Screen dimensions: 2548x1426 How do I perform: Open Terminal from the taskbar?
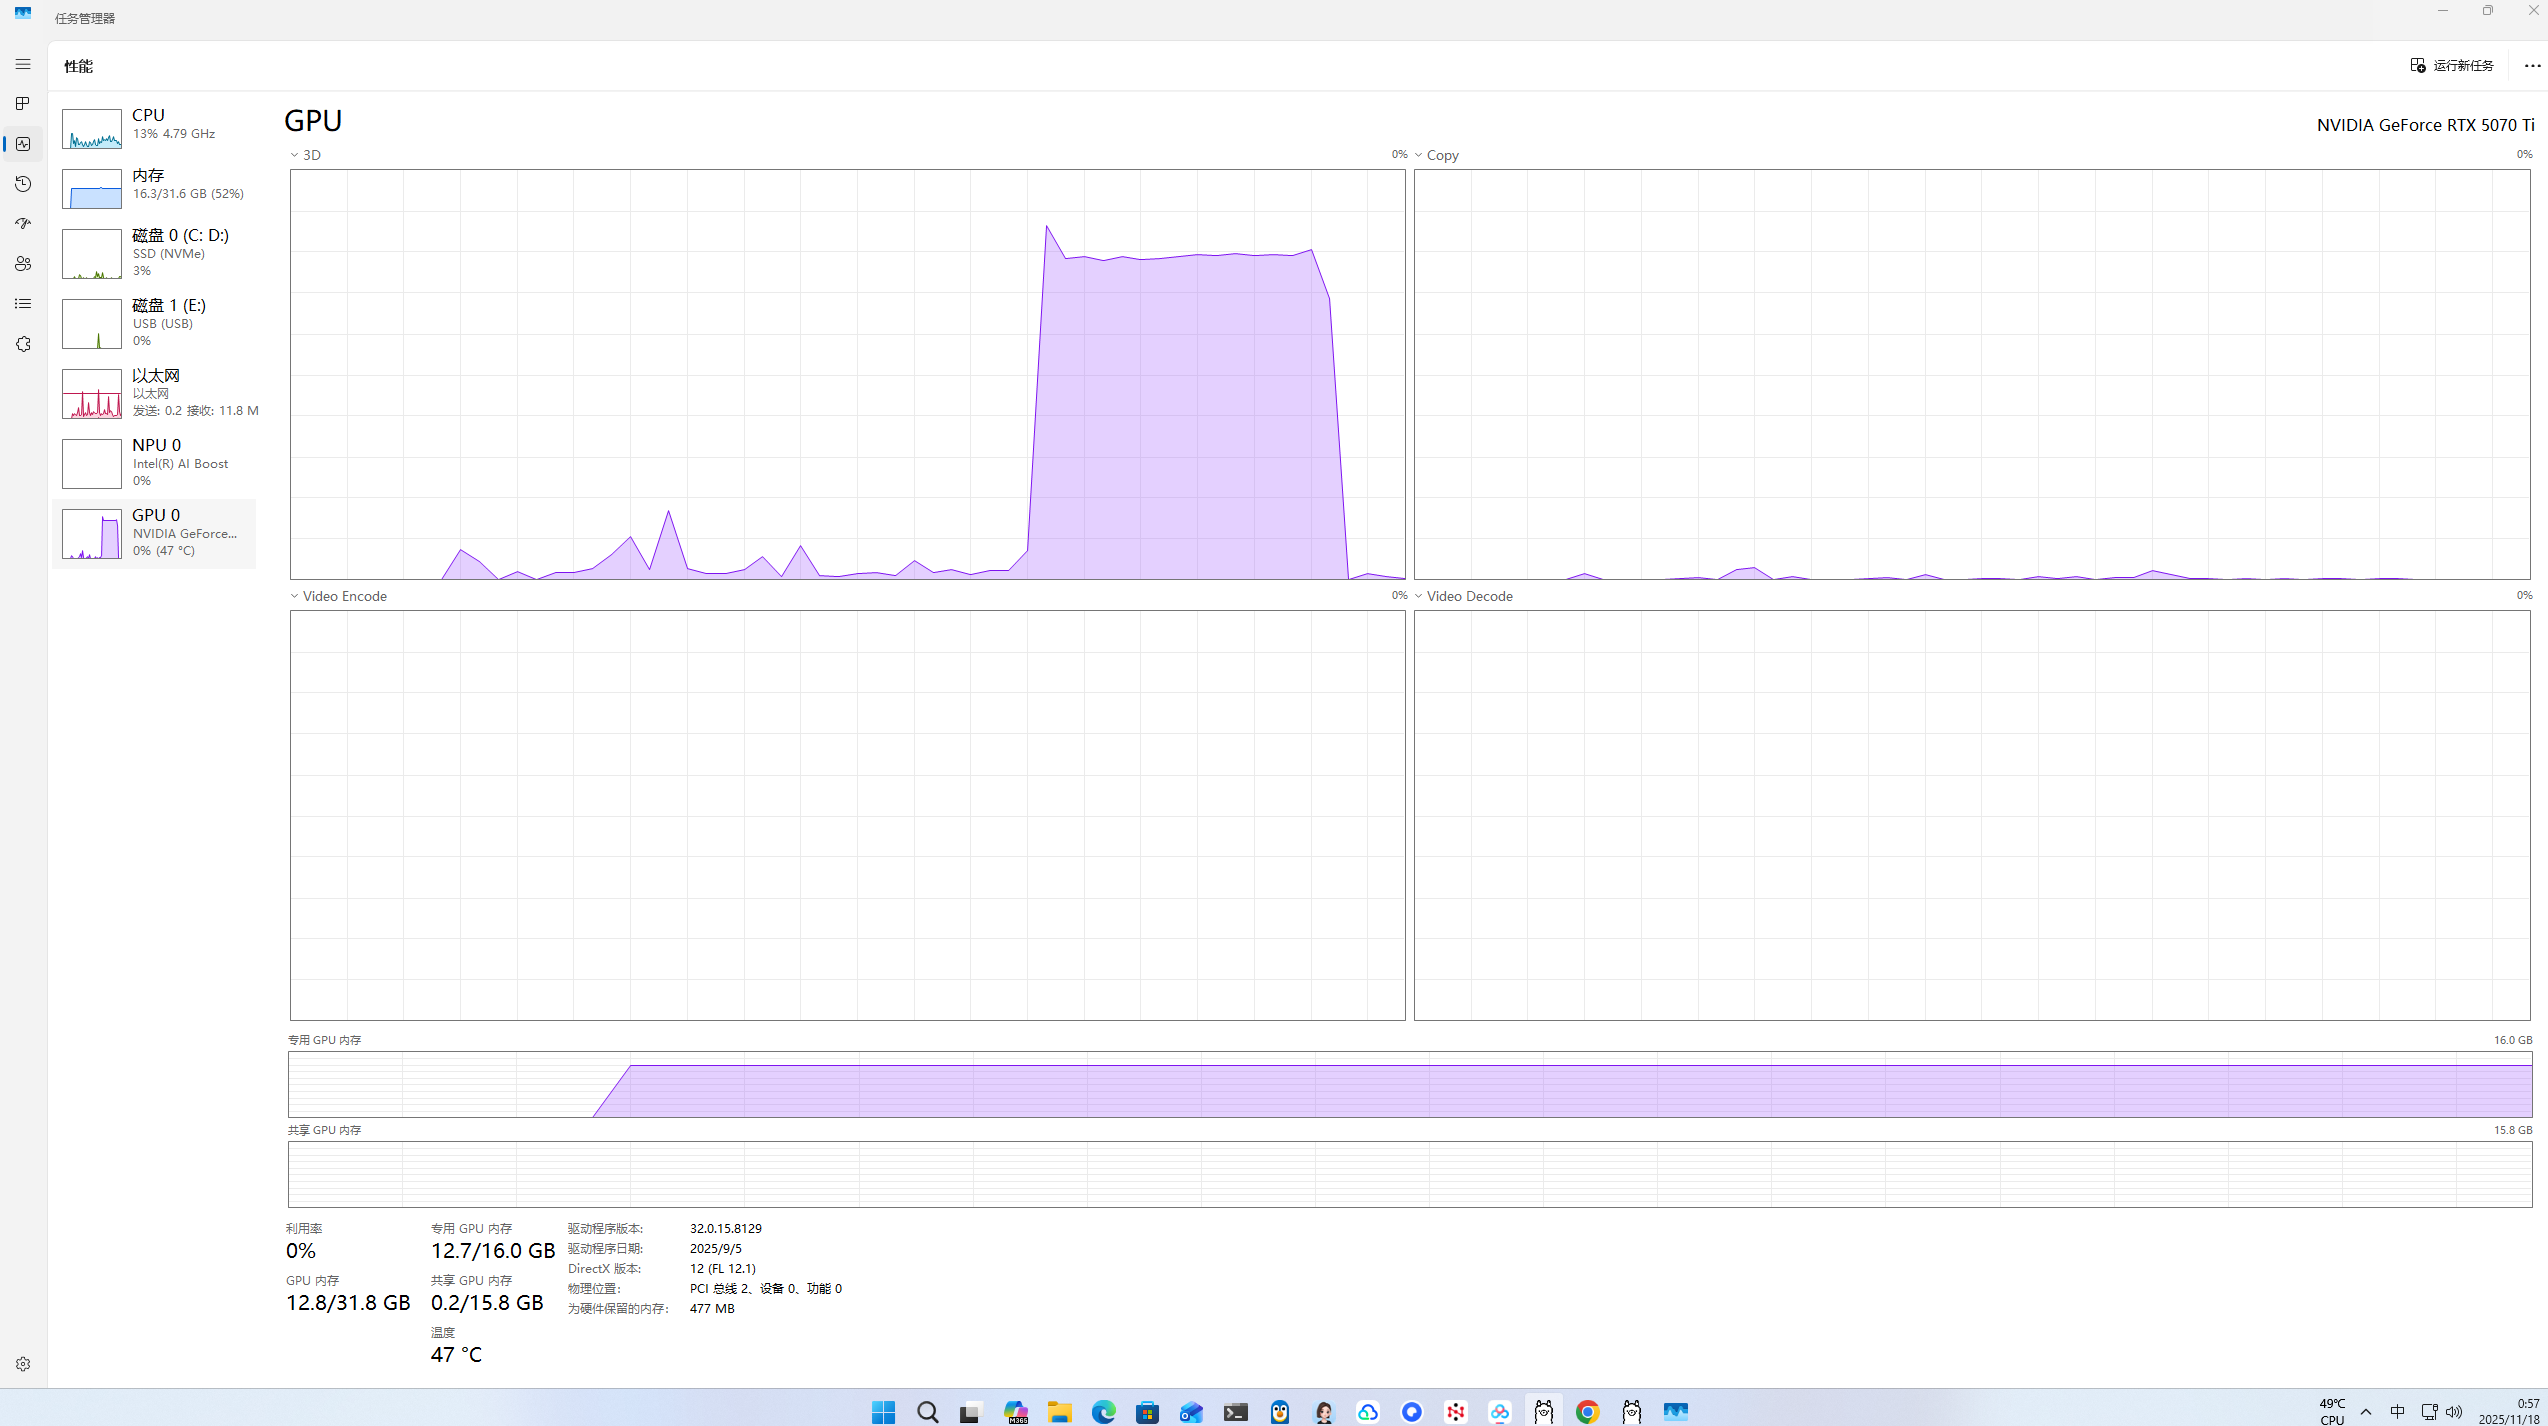1235,1411
